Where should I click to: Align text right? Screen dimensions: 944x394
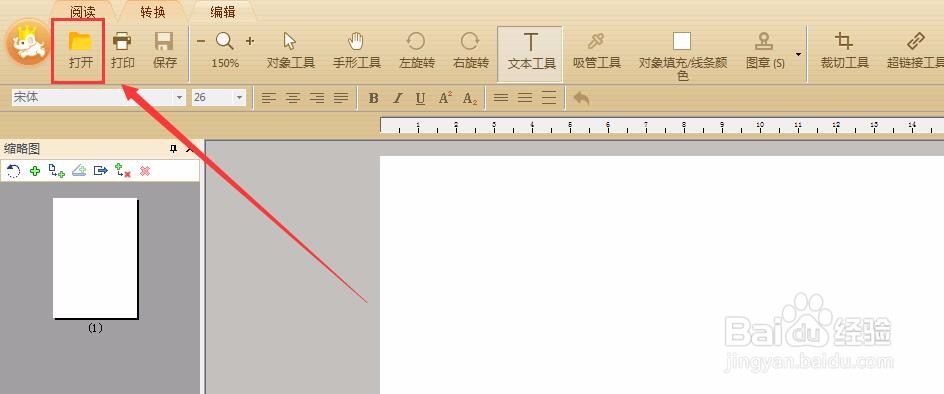coord(317,98)
